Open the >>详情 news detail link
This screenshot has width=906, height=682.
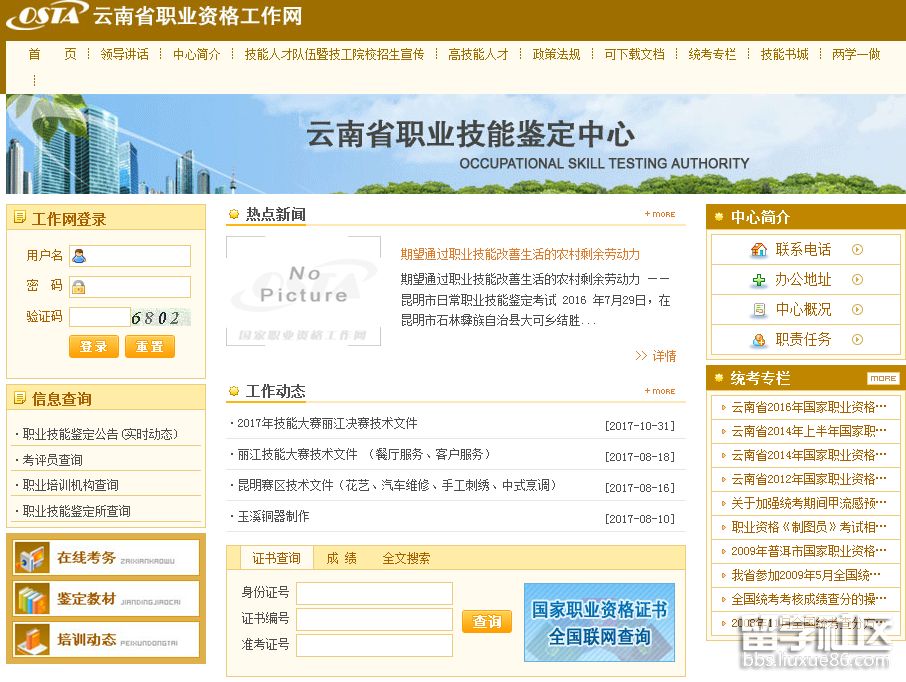coord(655,357)
